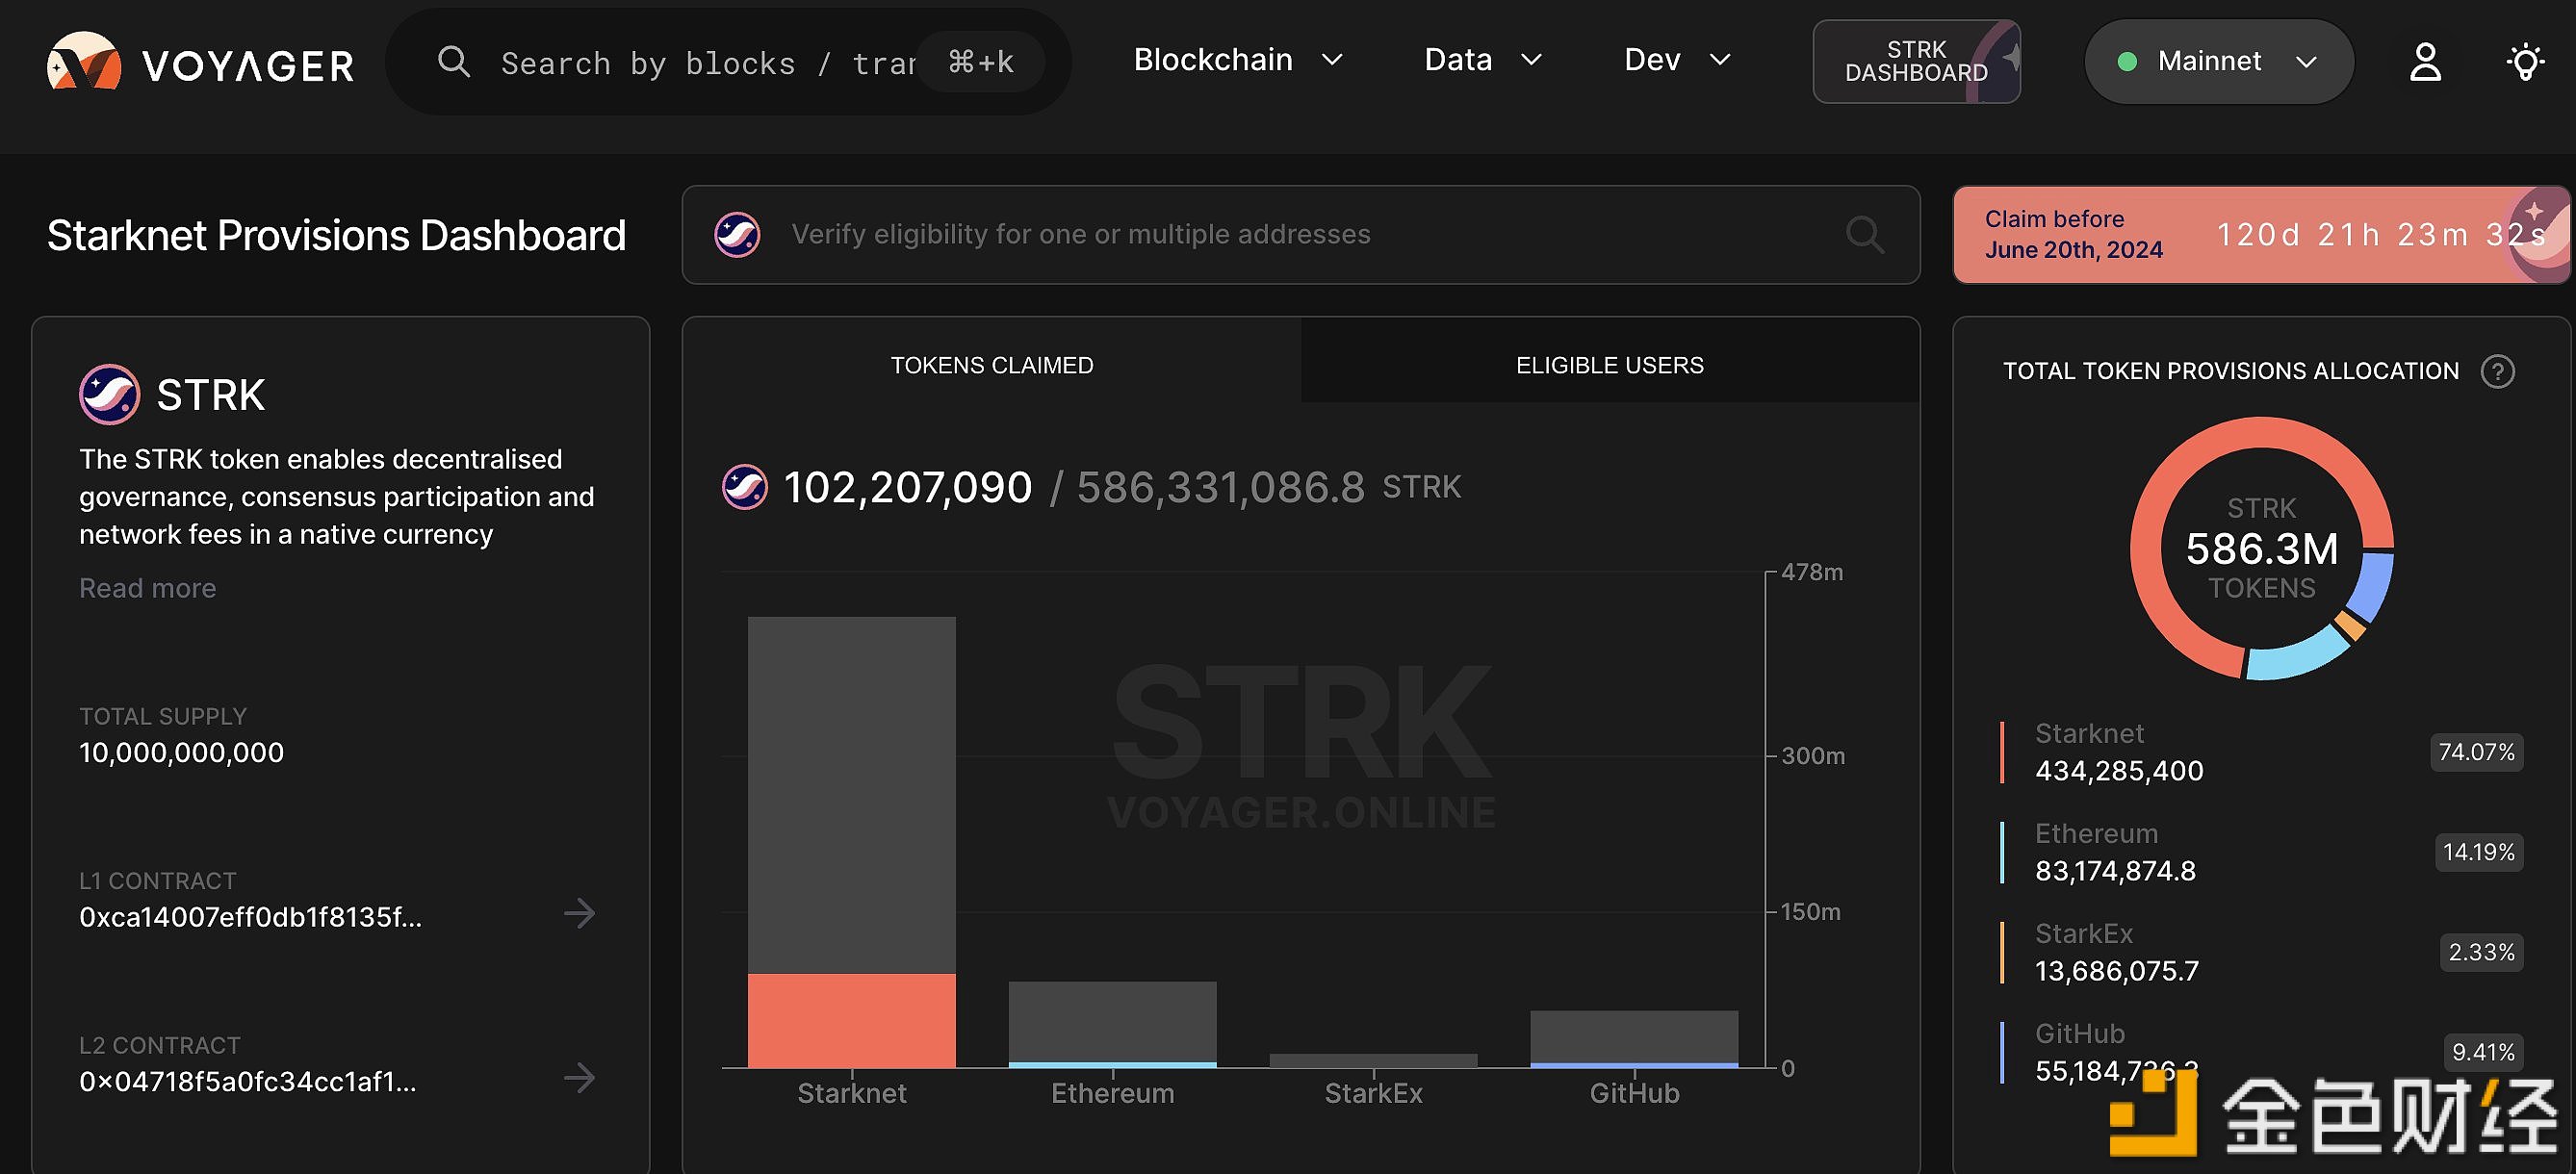Click the StarkEx 2.33% percentage badge
Screen dimensions: 2576x1174
[2481, 952]
